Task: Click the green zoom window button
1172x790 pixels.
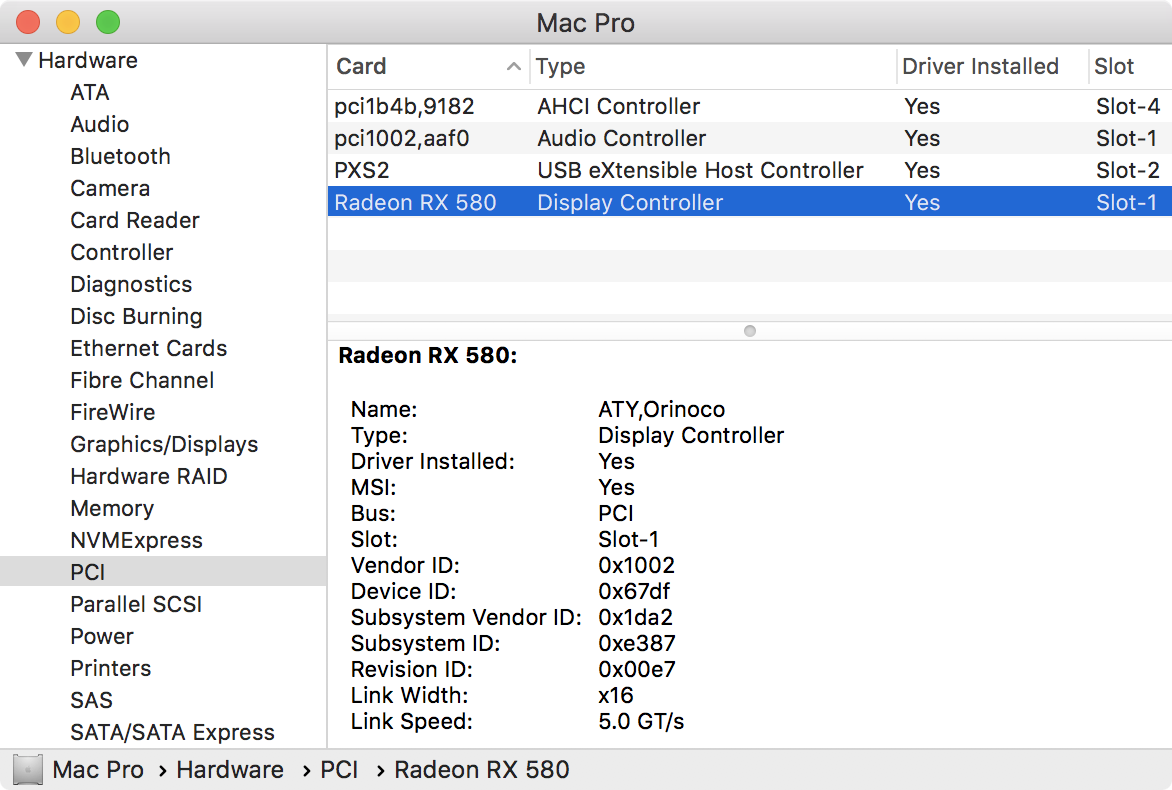Action: (107, 22)
